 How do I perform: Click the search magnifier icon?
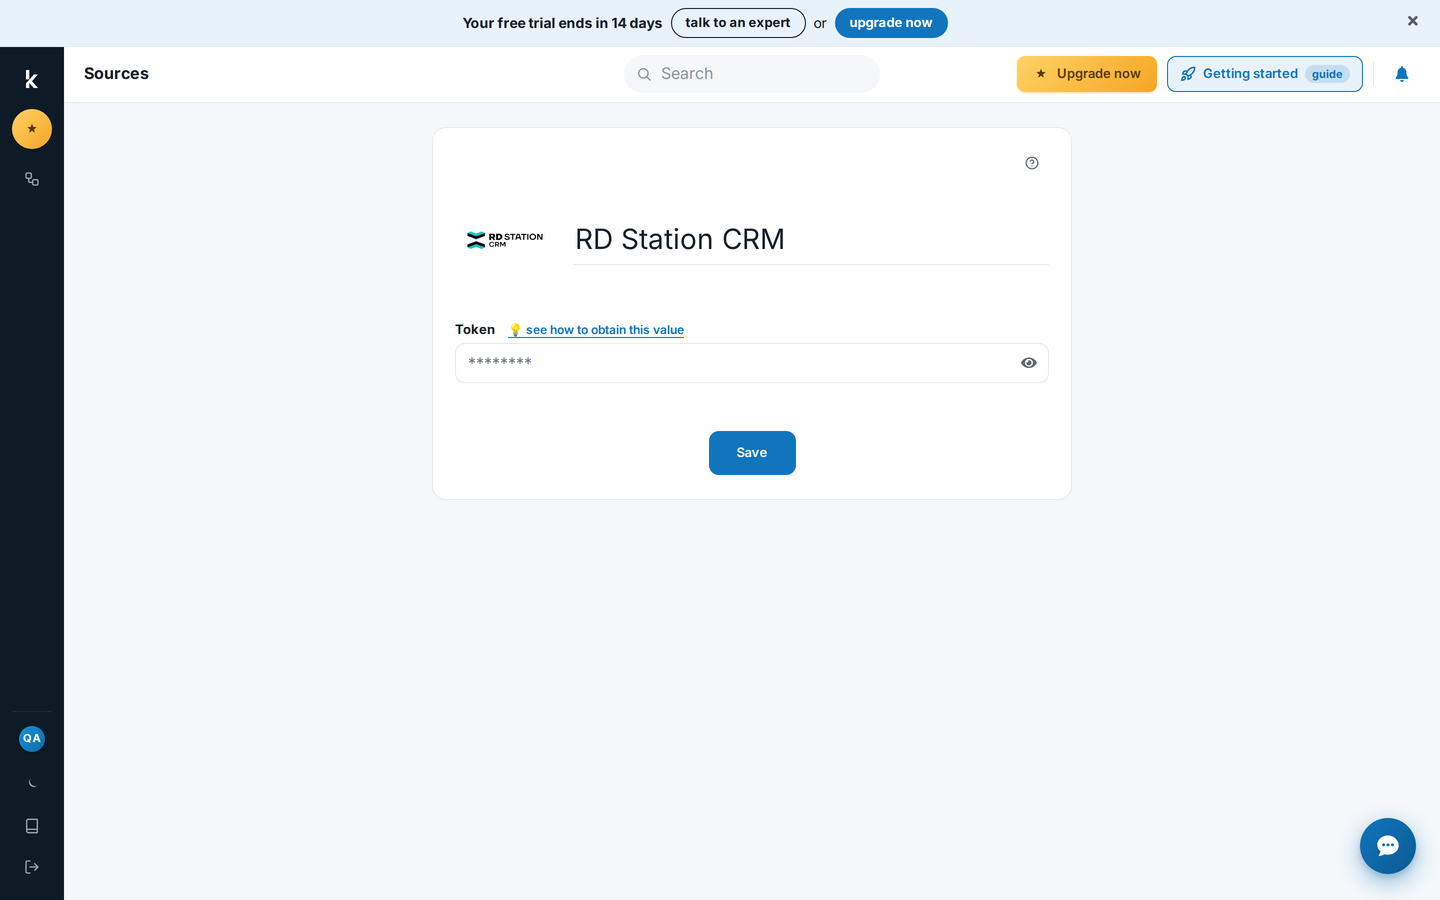coord(644,74)
